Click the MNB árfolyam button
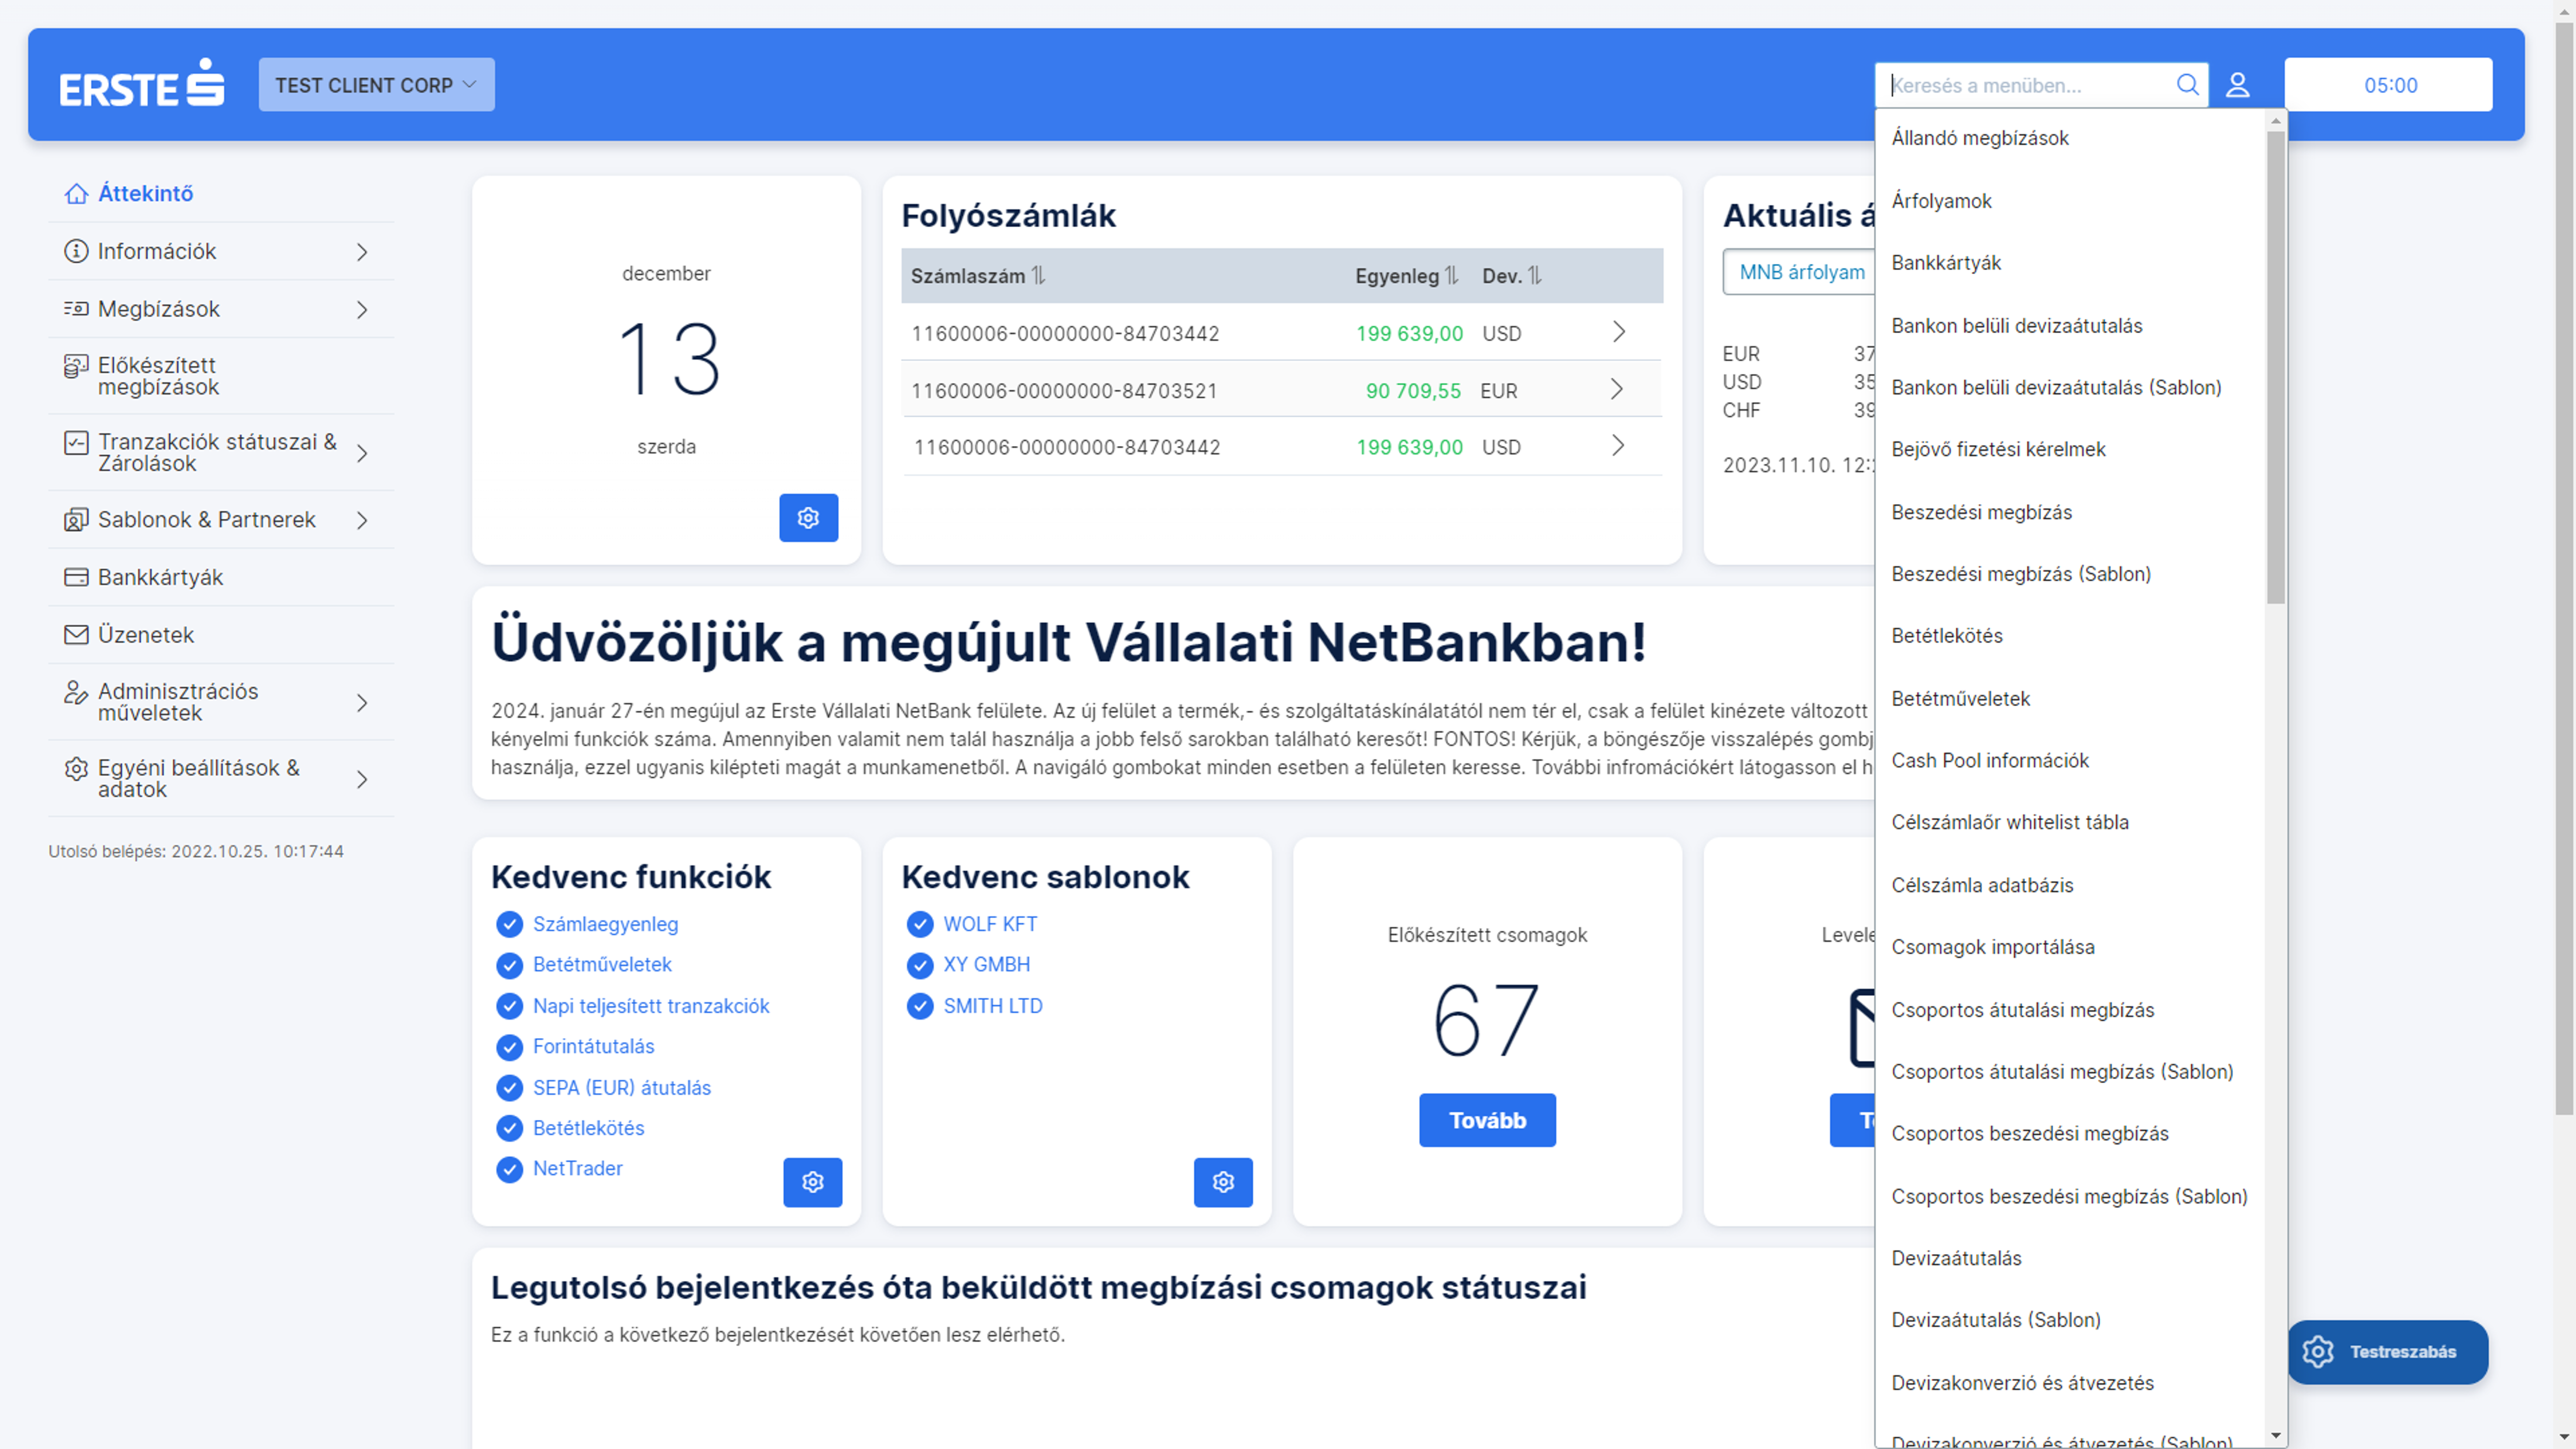The height and width of the screenshot is (1449, 2576). pyautogui.click(x=1799, y=272)
